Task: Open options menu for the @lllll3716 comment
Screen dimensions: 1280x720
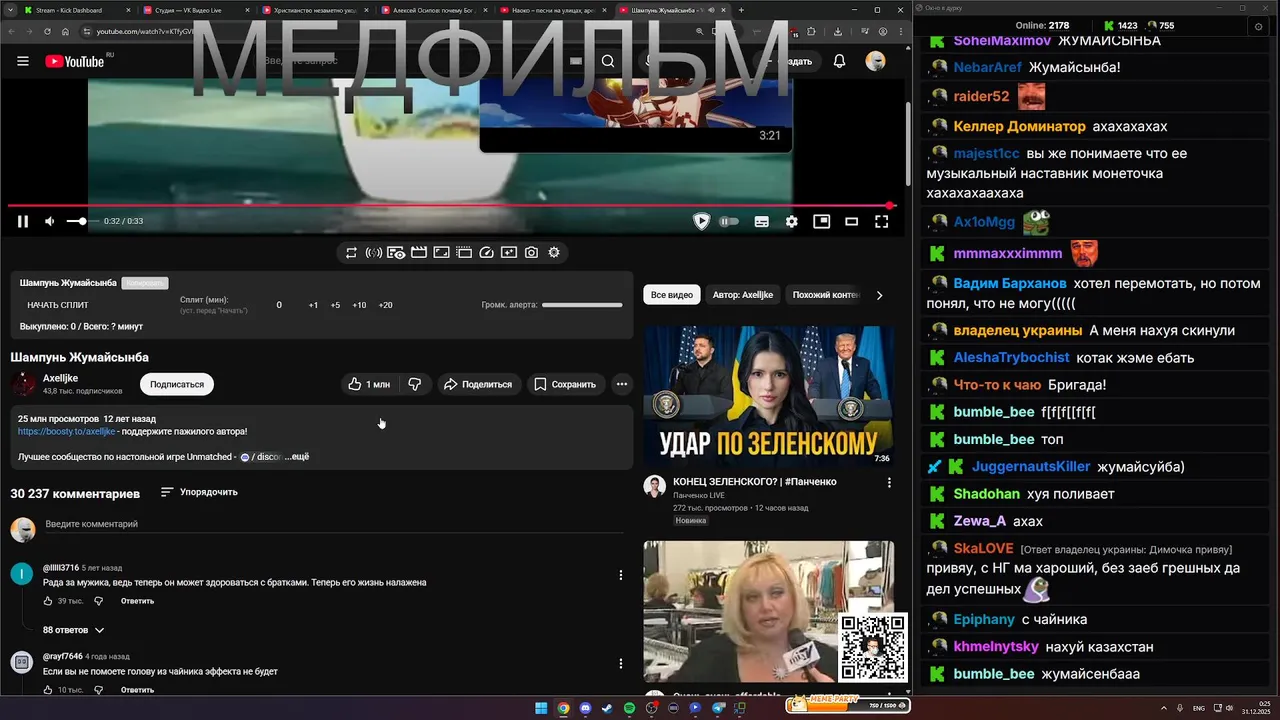Action: 621,575
